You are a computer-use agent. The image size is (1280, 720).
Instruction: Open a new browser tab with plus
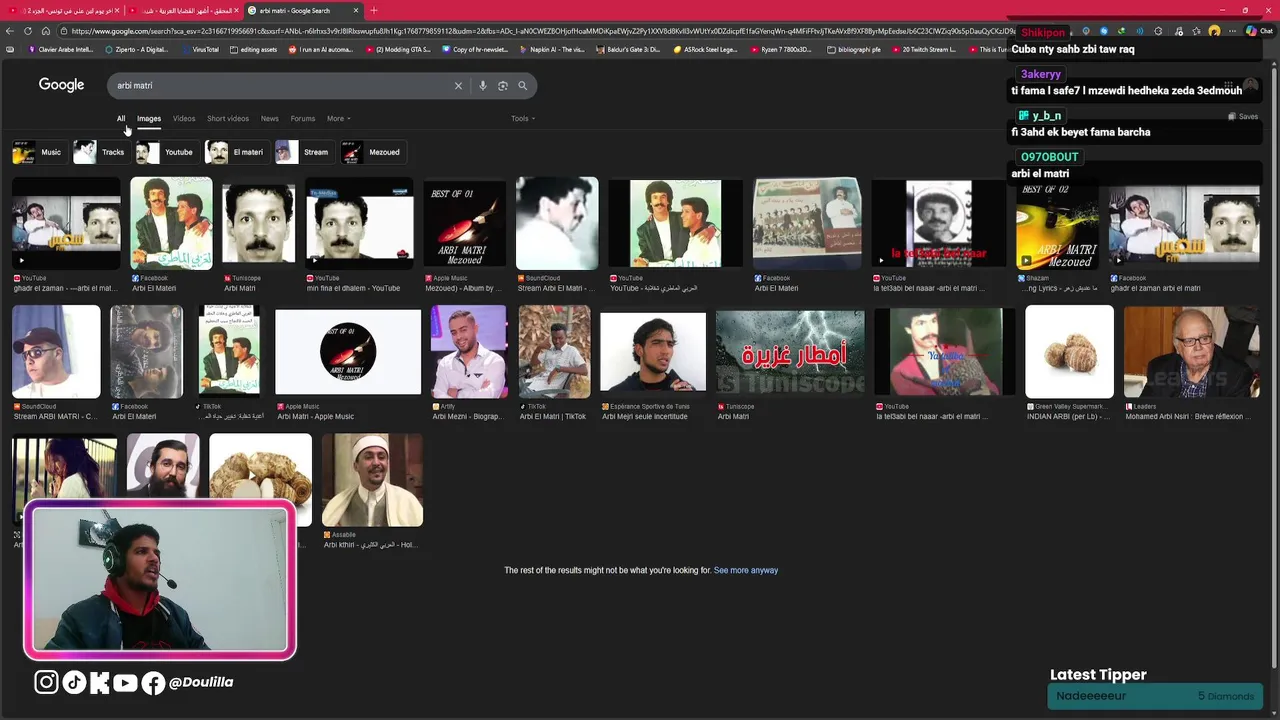374,10
